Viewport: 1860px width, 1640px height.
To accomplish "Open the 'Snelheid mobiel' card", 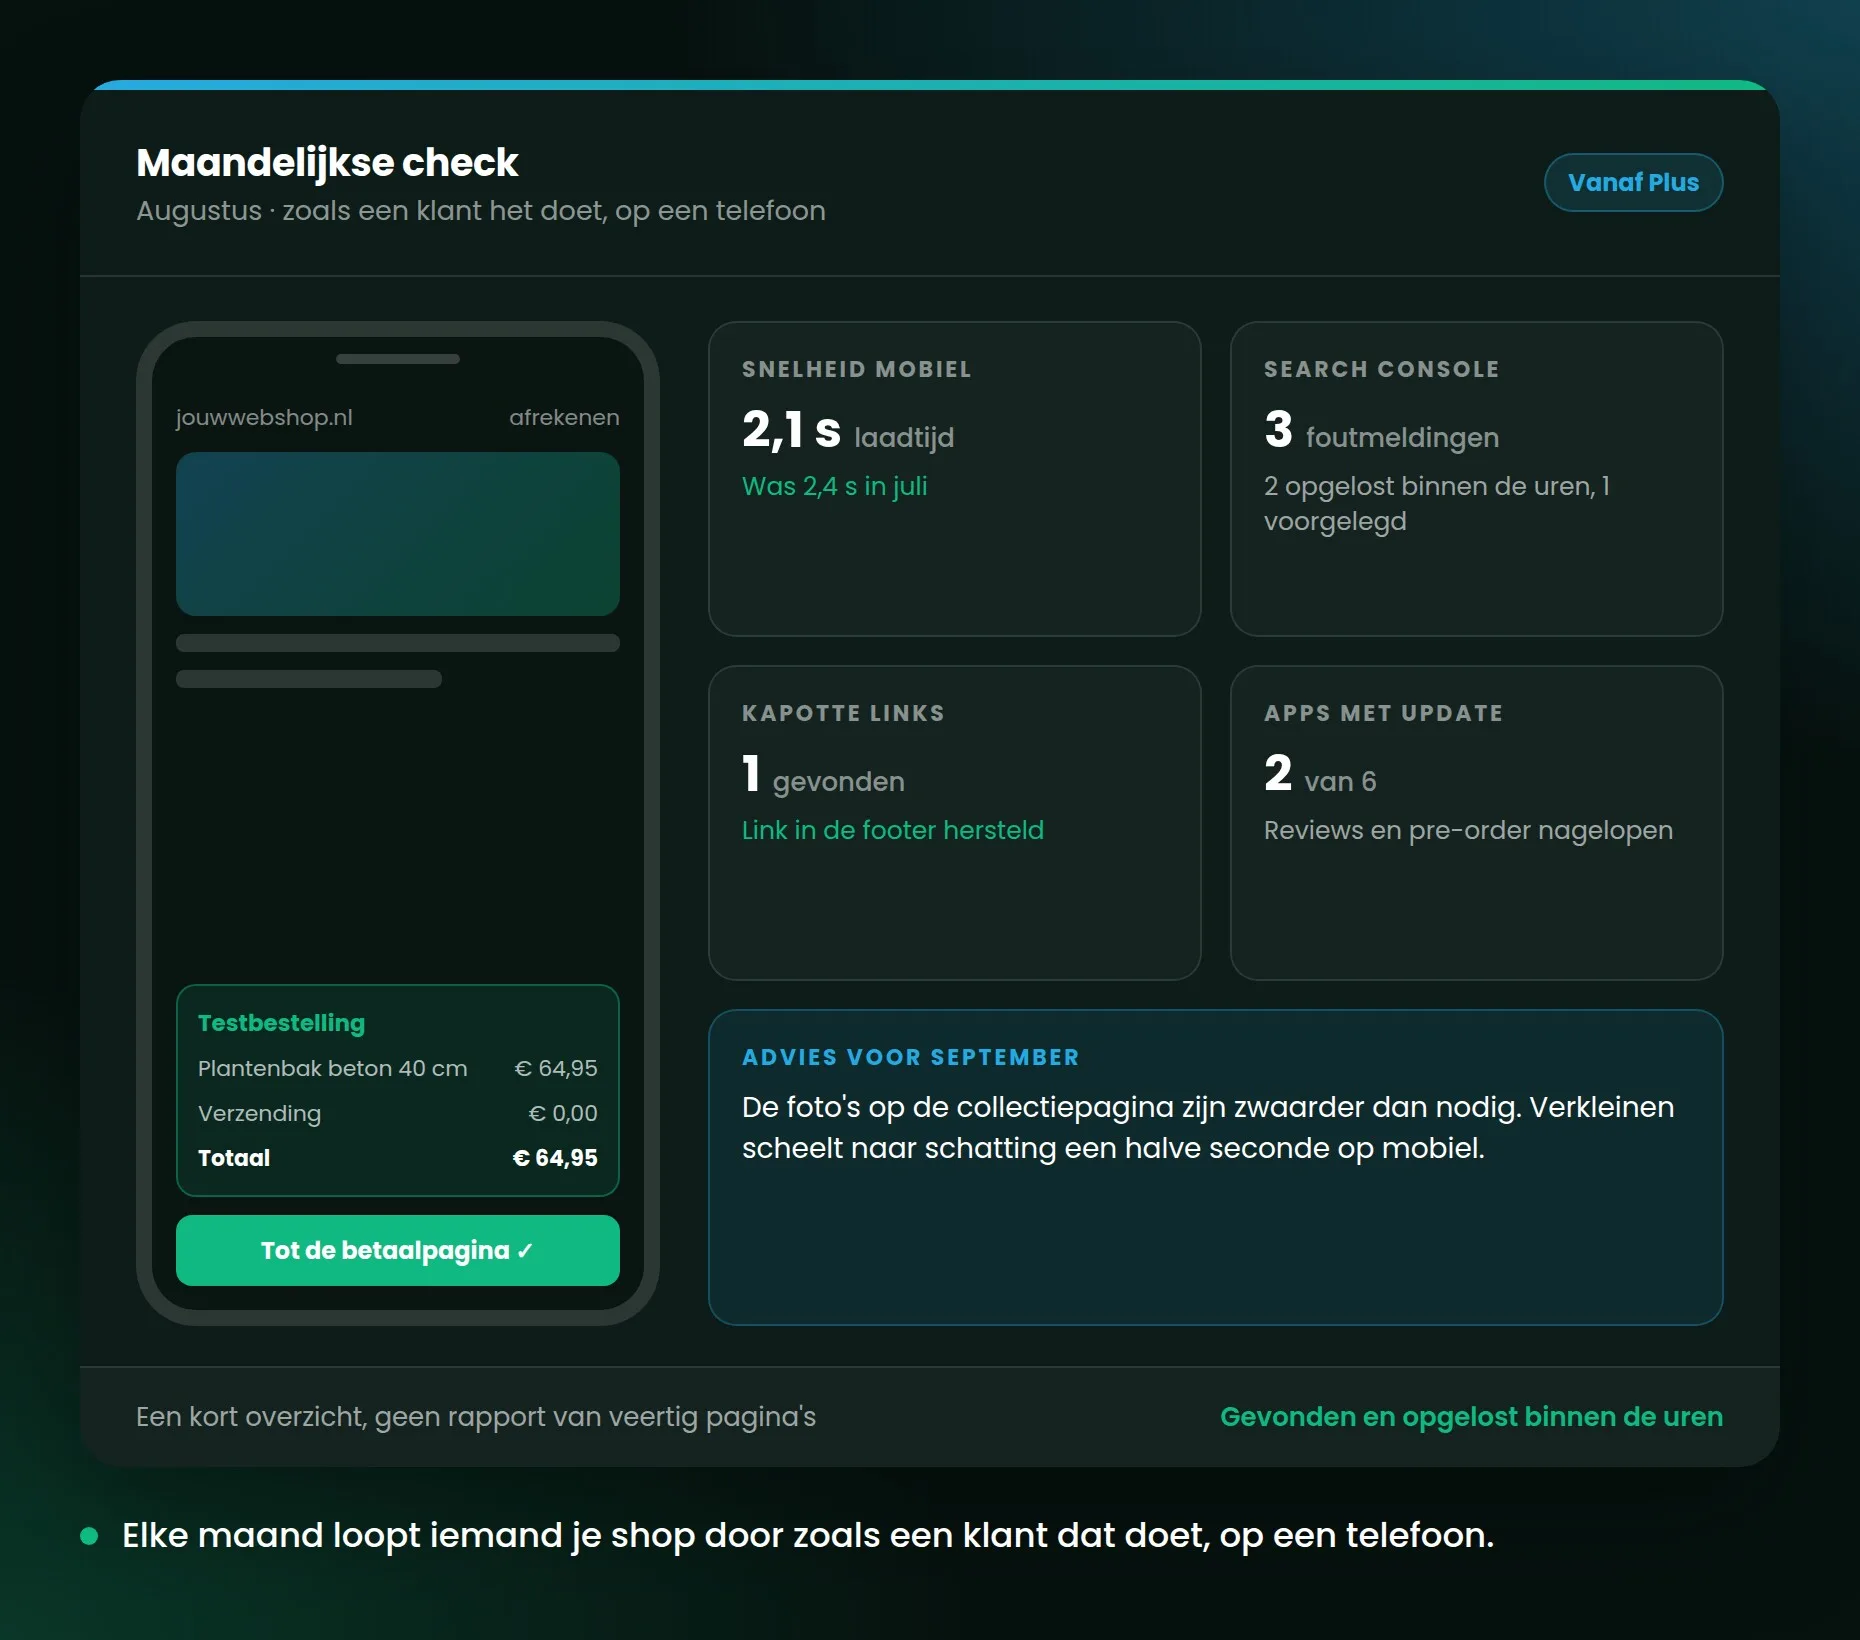I will tap(954, 478).
